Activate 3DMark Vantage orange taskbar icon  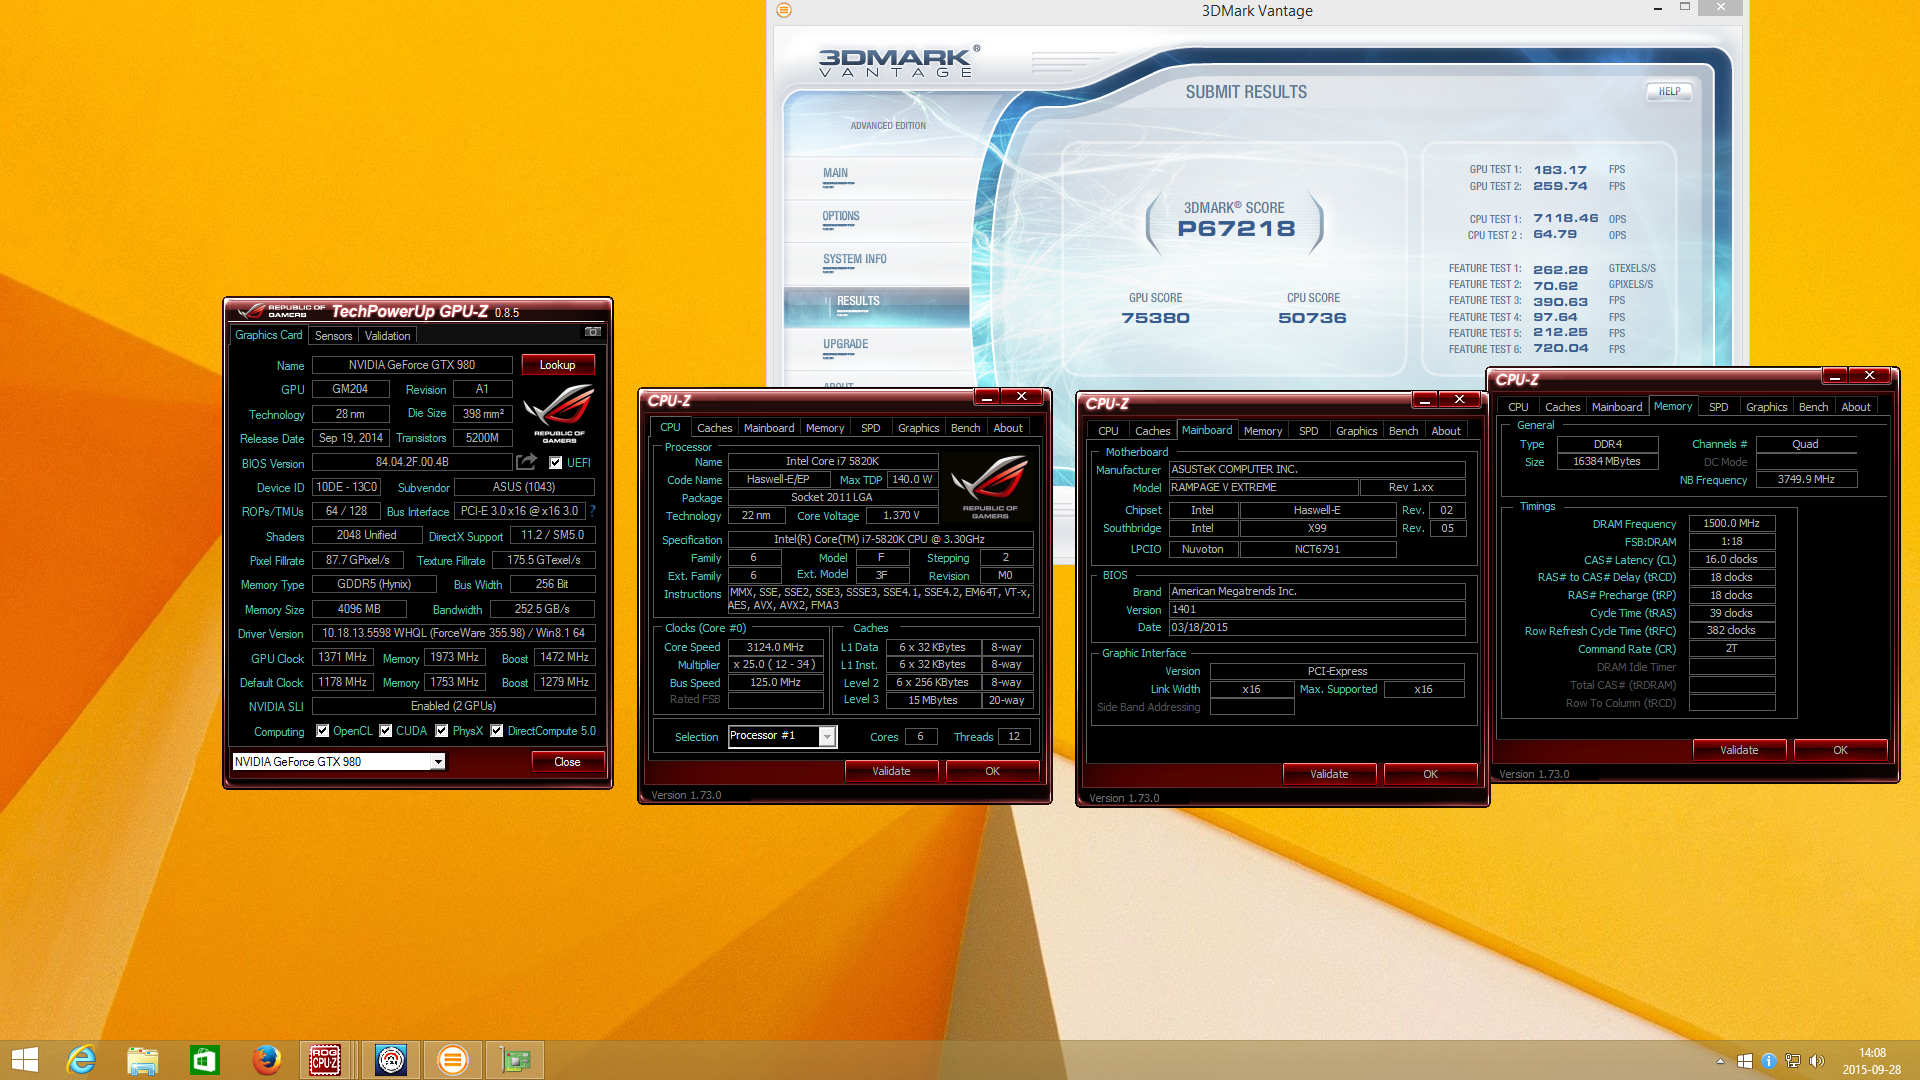pos(452,1060)
